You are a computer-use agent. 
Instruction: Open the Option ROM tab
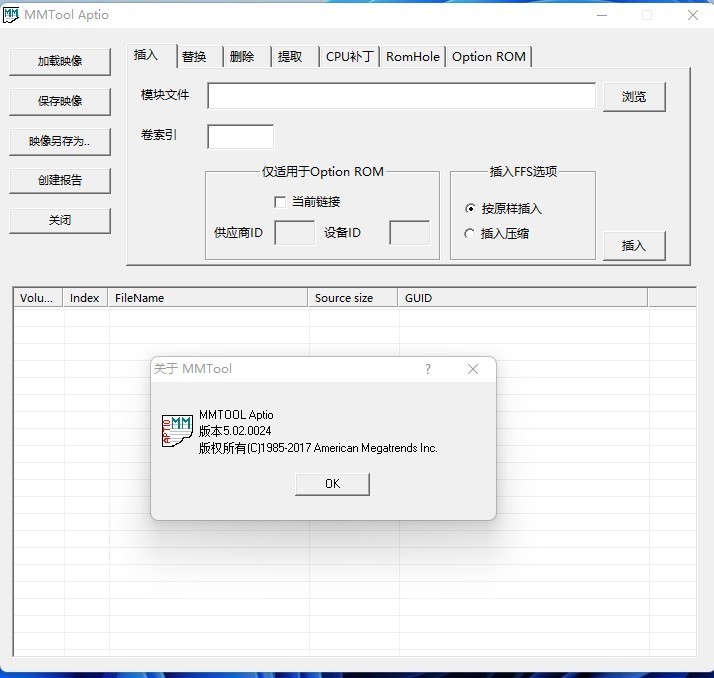[x=489, y=57]
